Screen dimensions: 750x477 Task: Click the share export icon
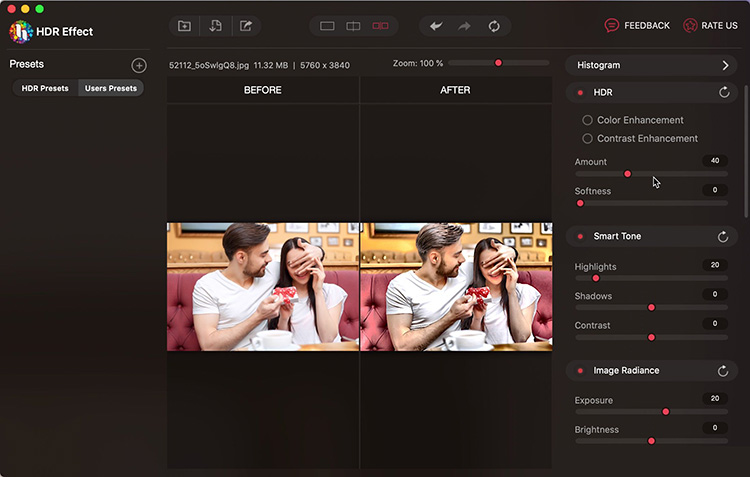coord(246,26)
